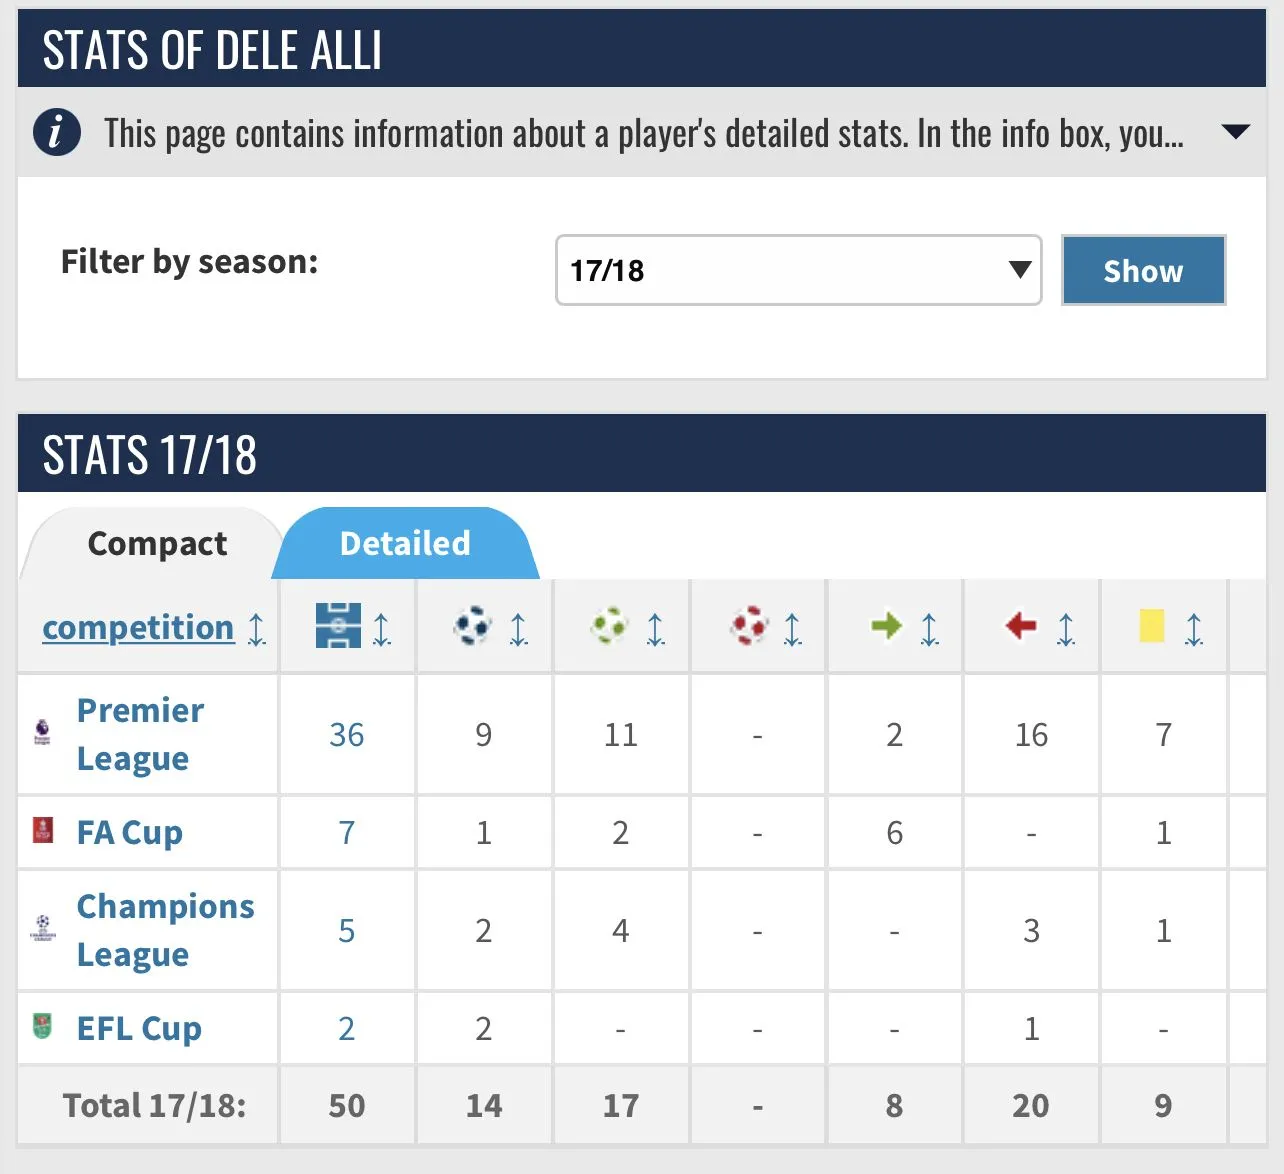Screen dimensions: 1284x1174
Task: Toggle sort arrows next to goals ball
Action: click(518, 629)
